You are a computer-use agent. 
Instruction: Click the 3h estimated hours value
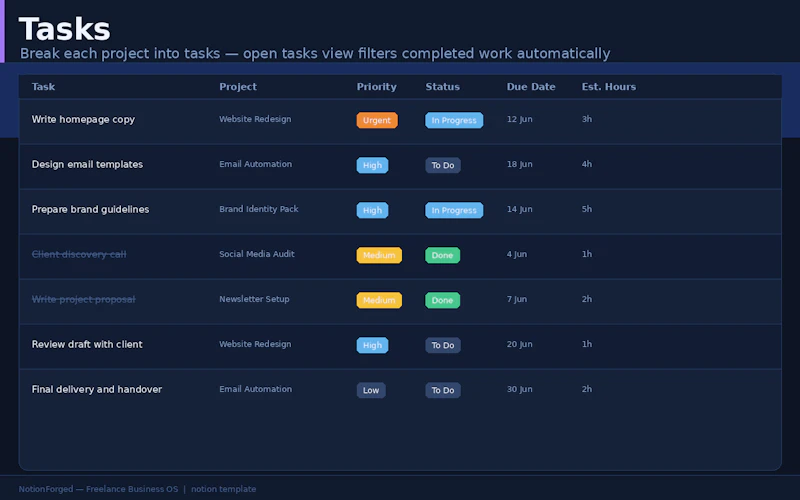pos(587,119)
